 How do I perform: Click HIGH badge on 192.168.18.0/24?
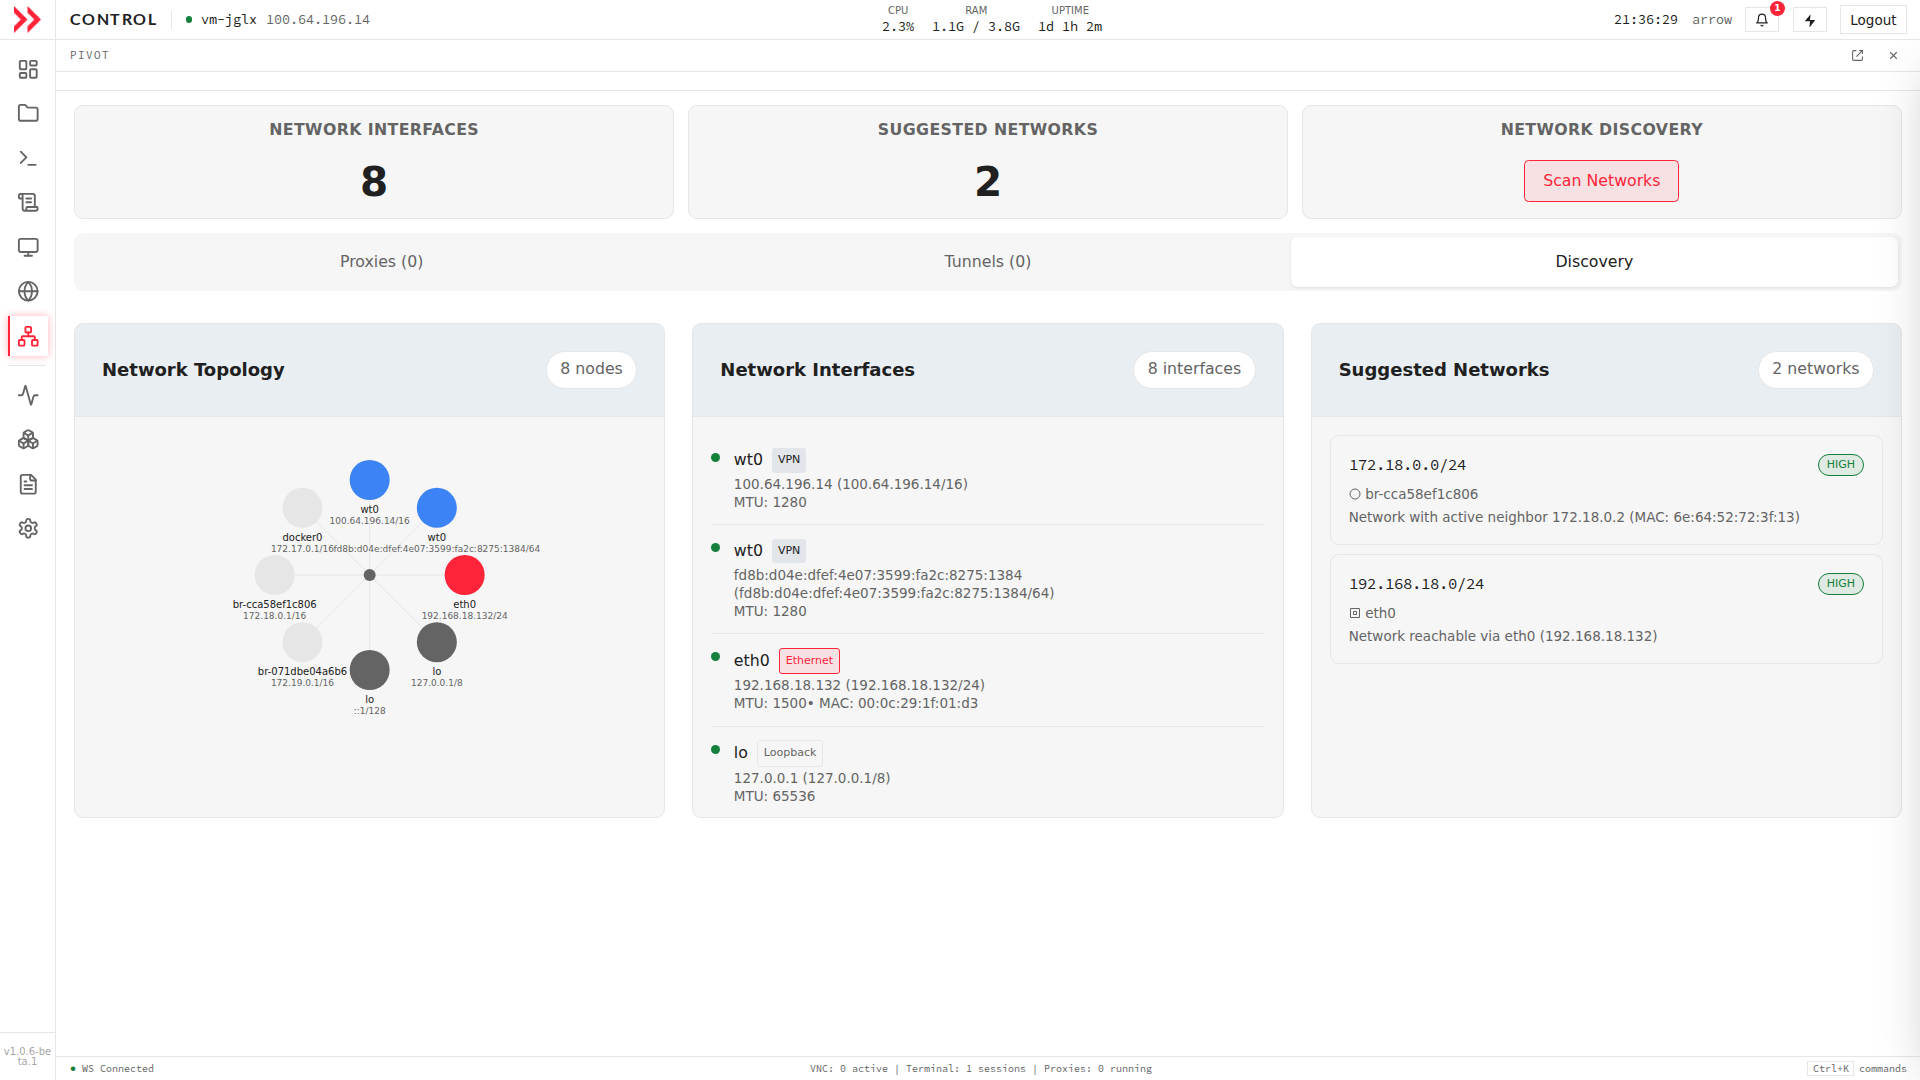point(1840,584)
